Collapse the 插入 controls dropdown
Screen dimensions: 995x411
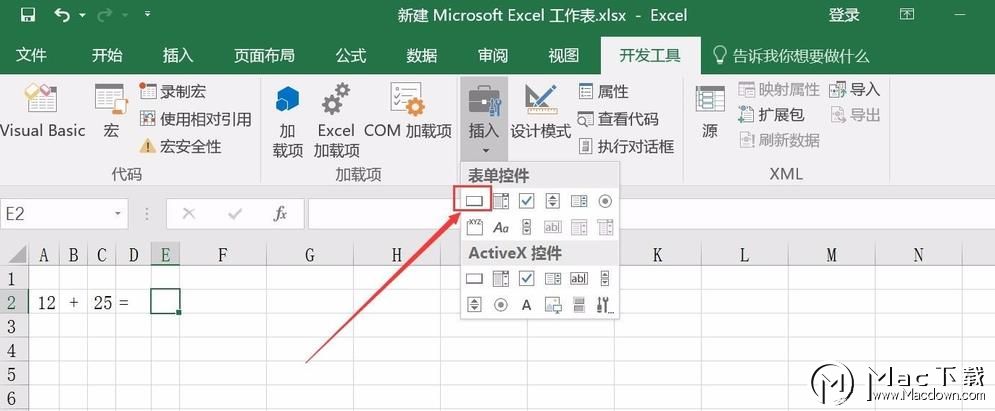(x=484, y=119)
